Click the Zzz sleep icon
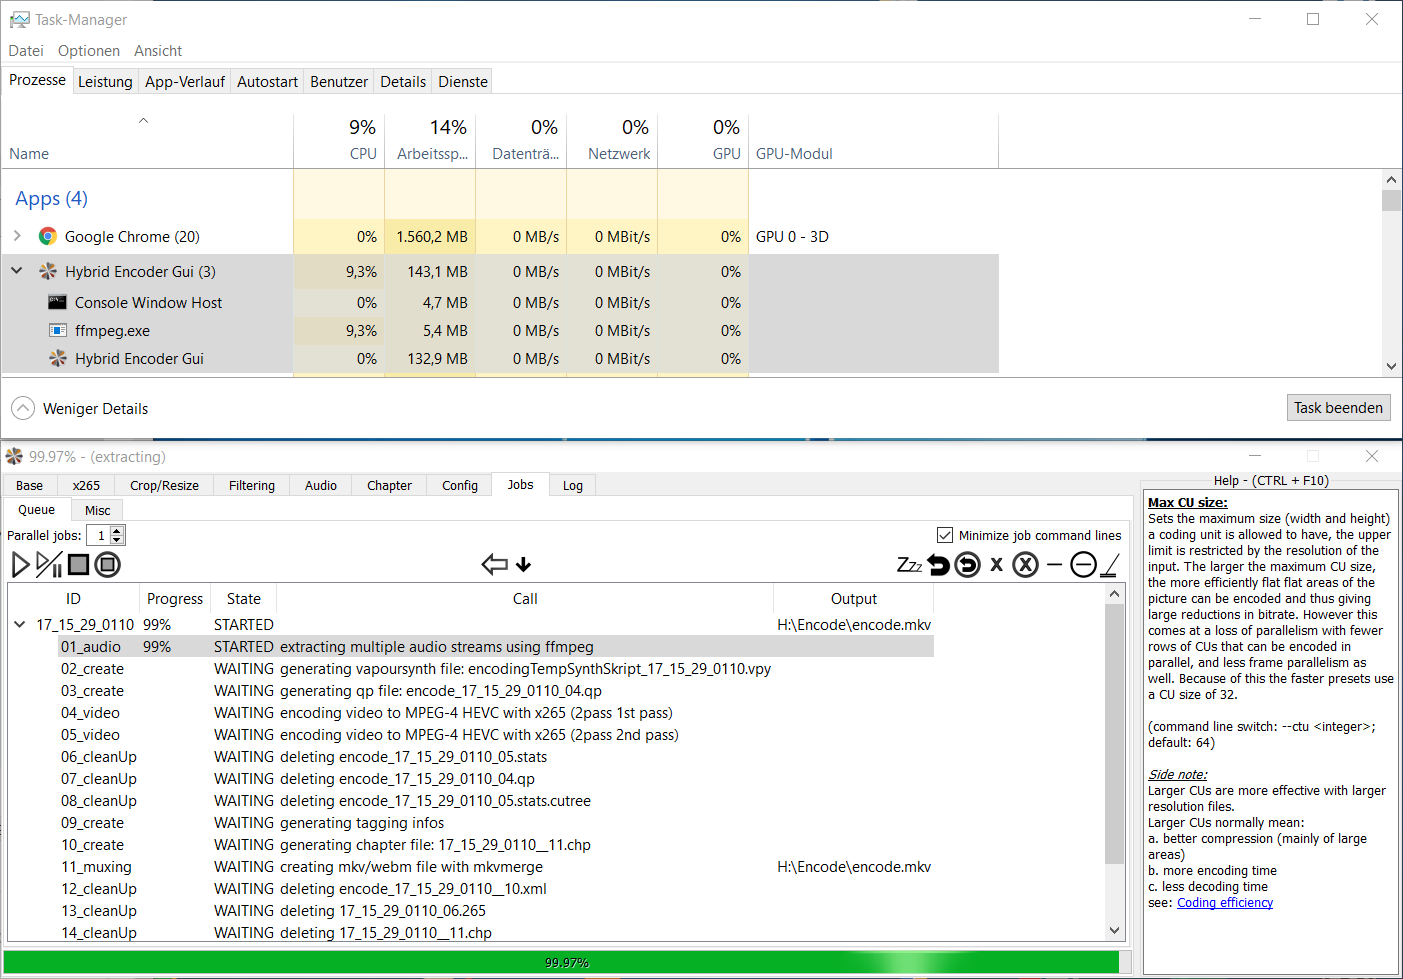The width and height of the screenshot is (1403, 979). [x=909, y=565]
